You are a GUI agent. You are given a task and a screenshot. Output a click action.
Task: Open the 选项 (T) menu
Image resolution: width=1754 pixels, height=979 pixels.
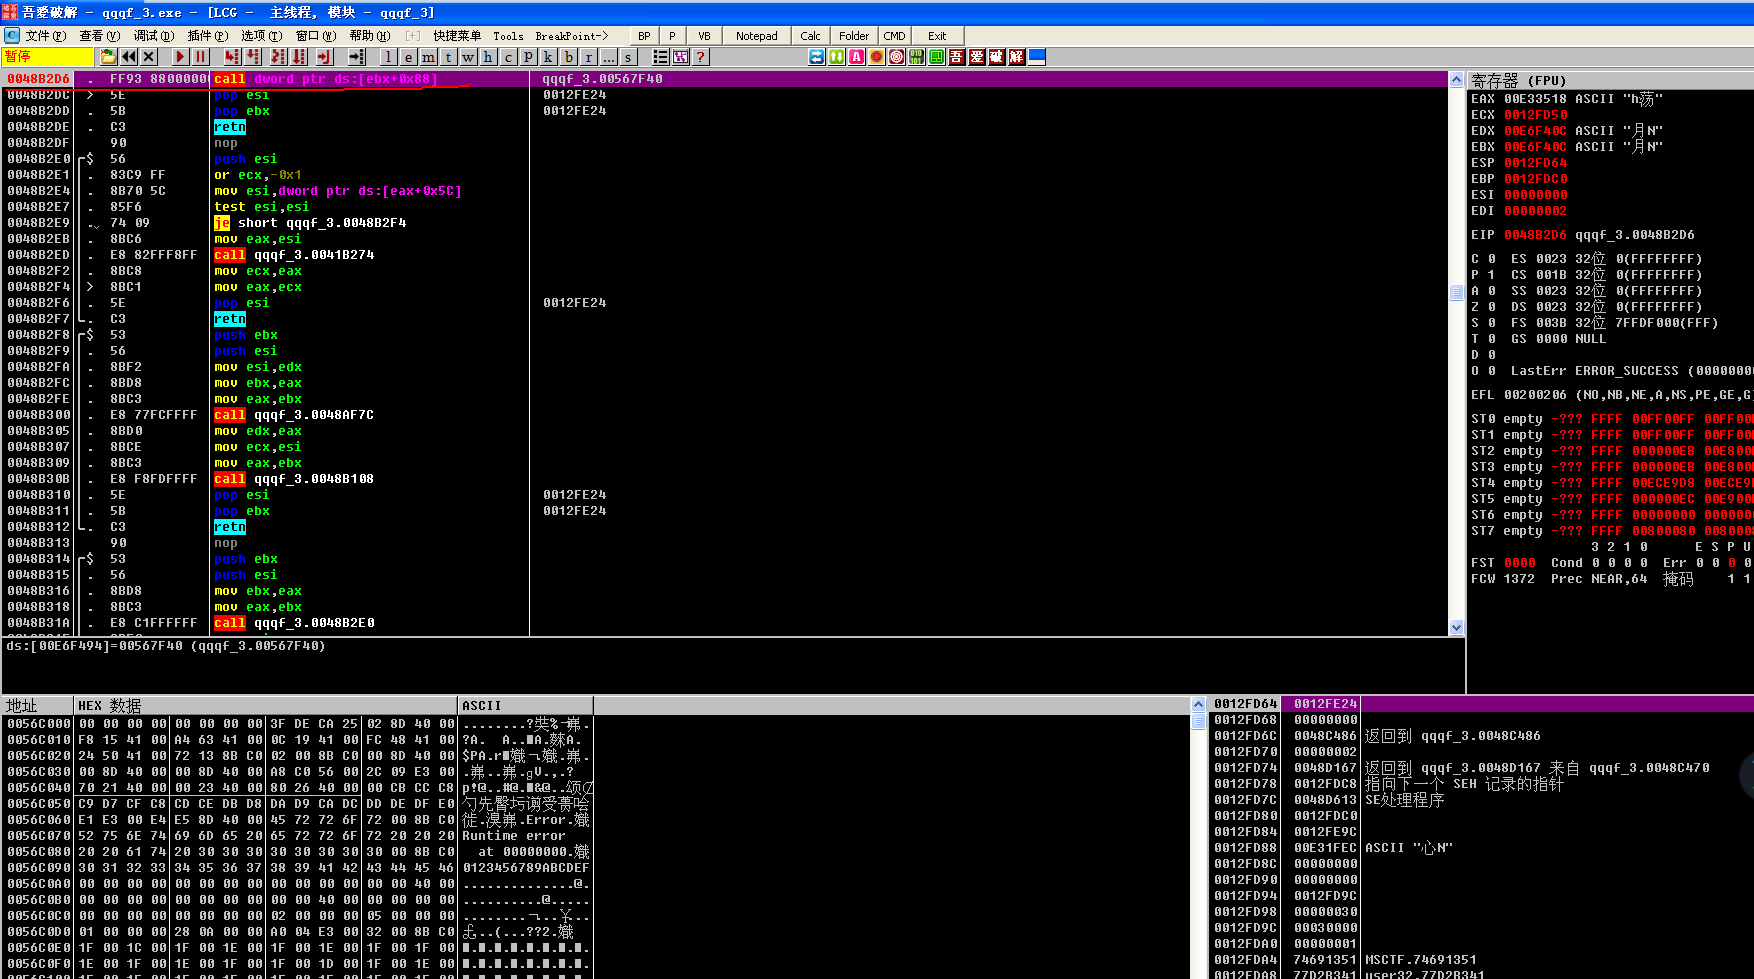tap(261, 36)
